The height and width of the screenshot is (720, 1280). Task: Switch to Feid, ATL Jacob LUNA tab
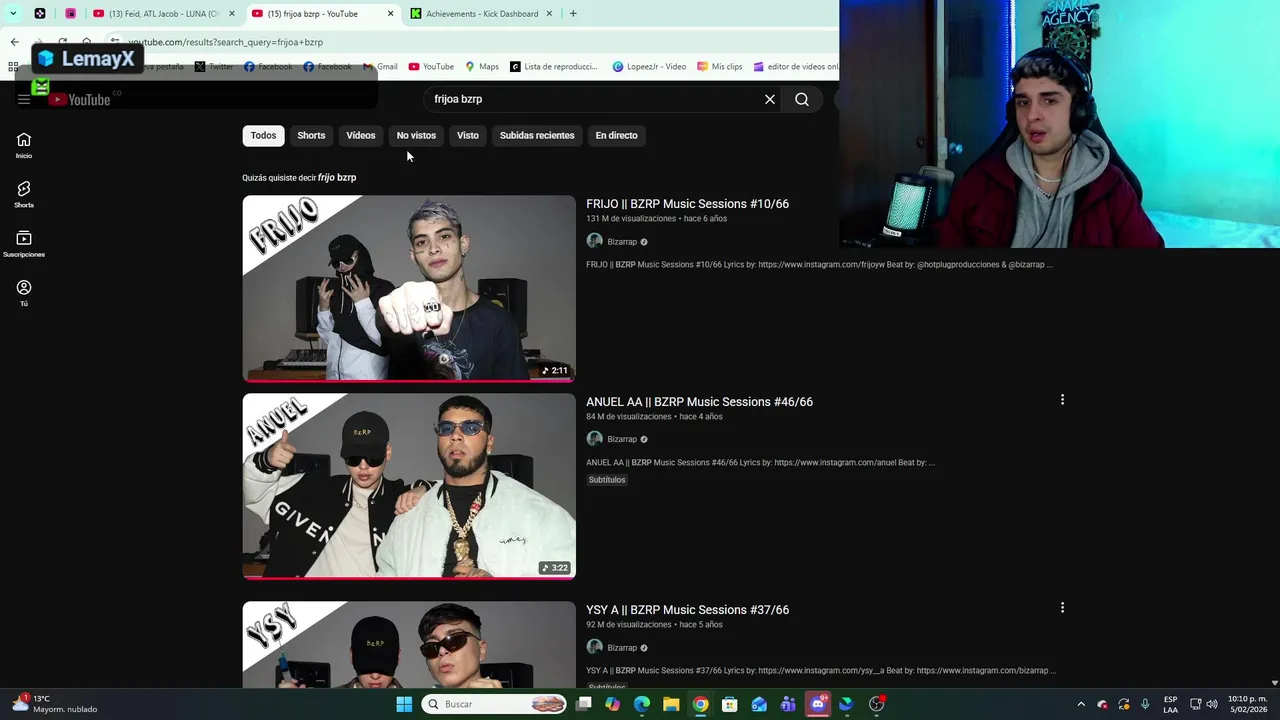(163, 14)
